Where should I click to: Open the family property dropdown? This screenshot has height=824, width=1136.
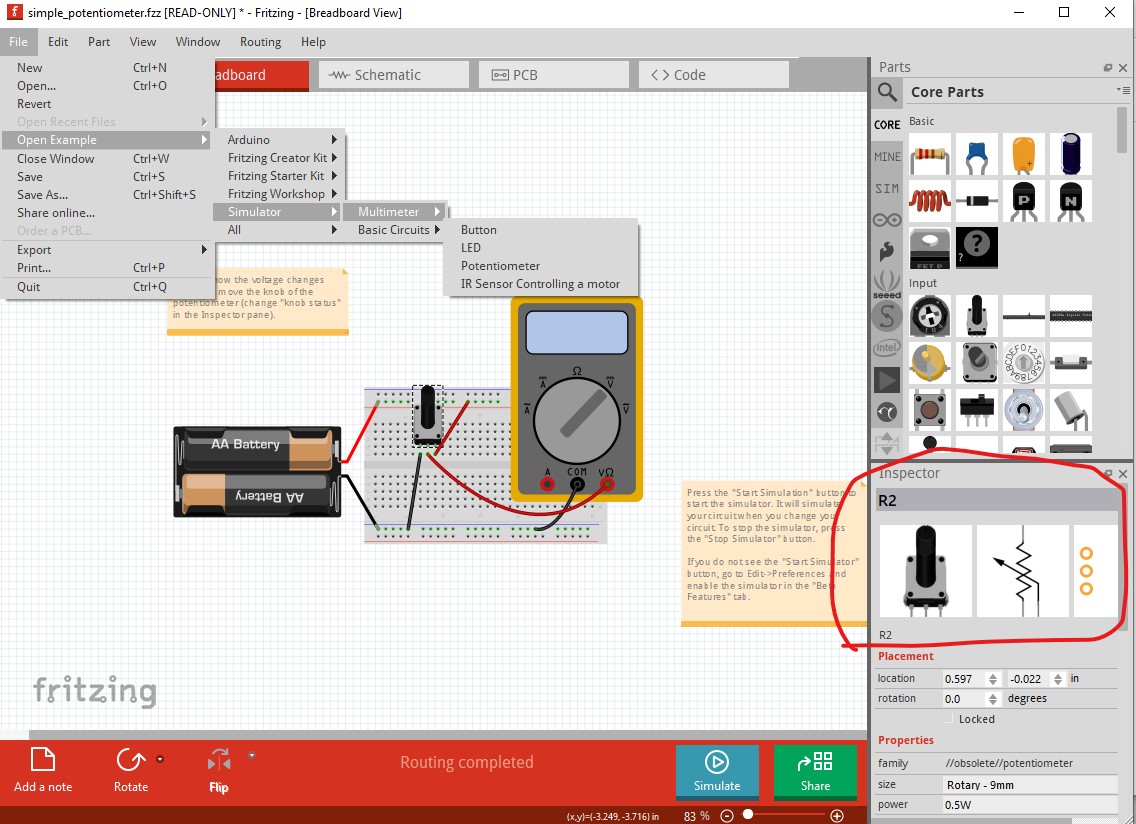click(1030, 763)
